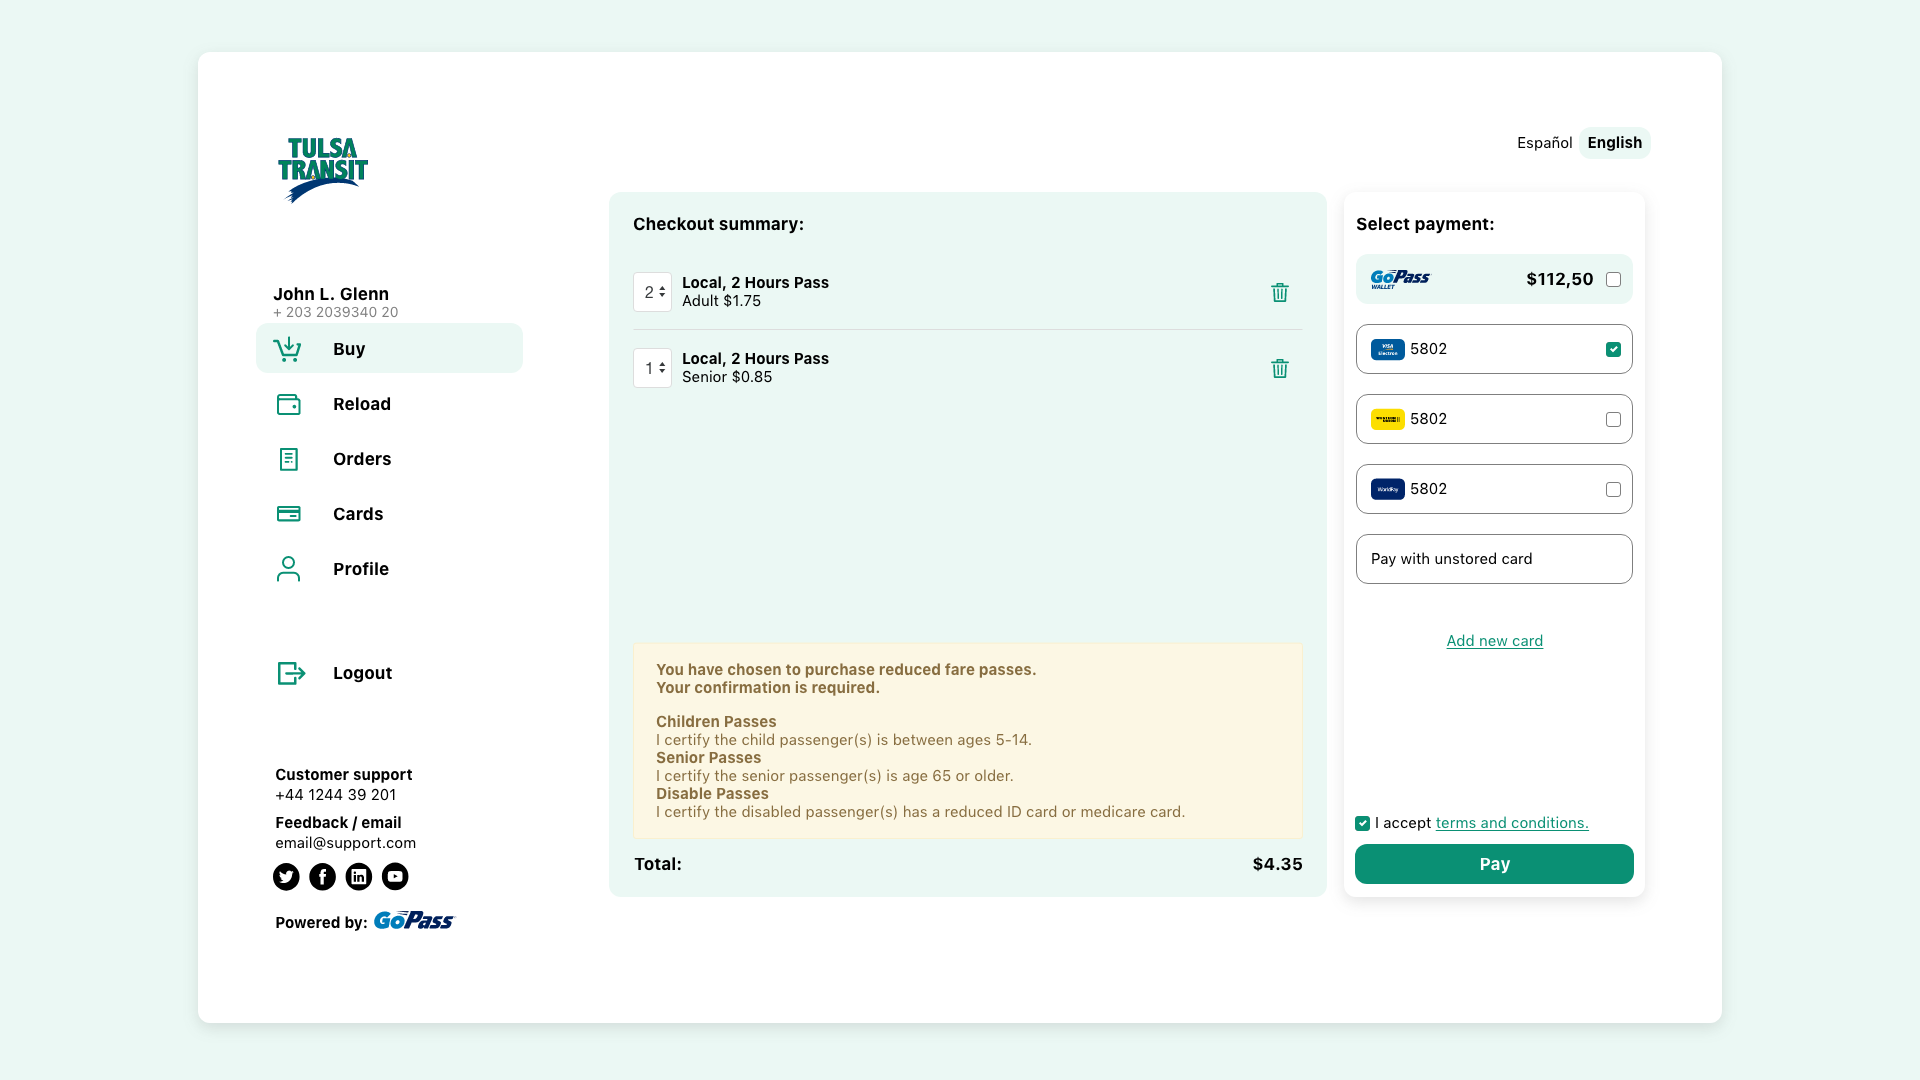The width and height of the screenshot is (1920, 1080).
Task: Increase the Adult pass quantity
Action: [x=662, y=287]
